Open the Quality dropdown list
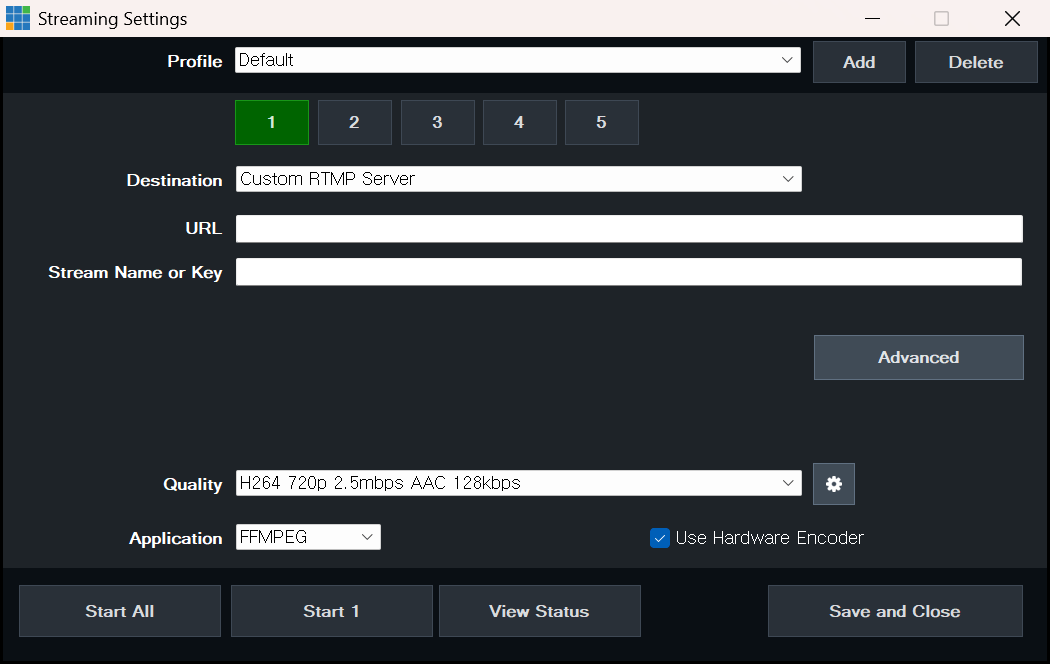This screenshot has height=664, width=1050. 518,483
